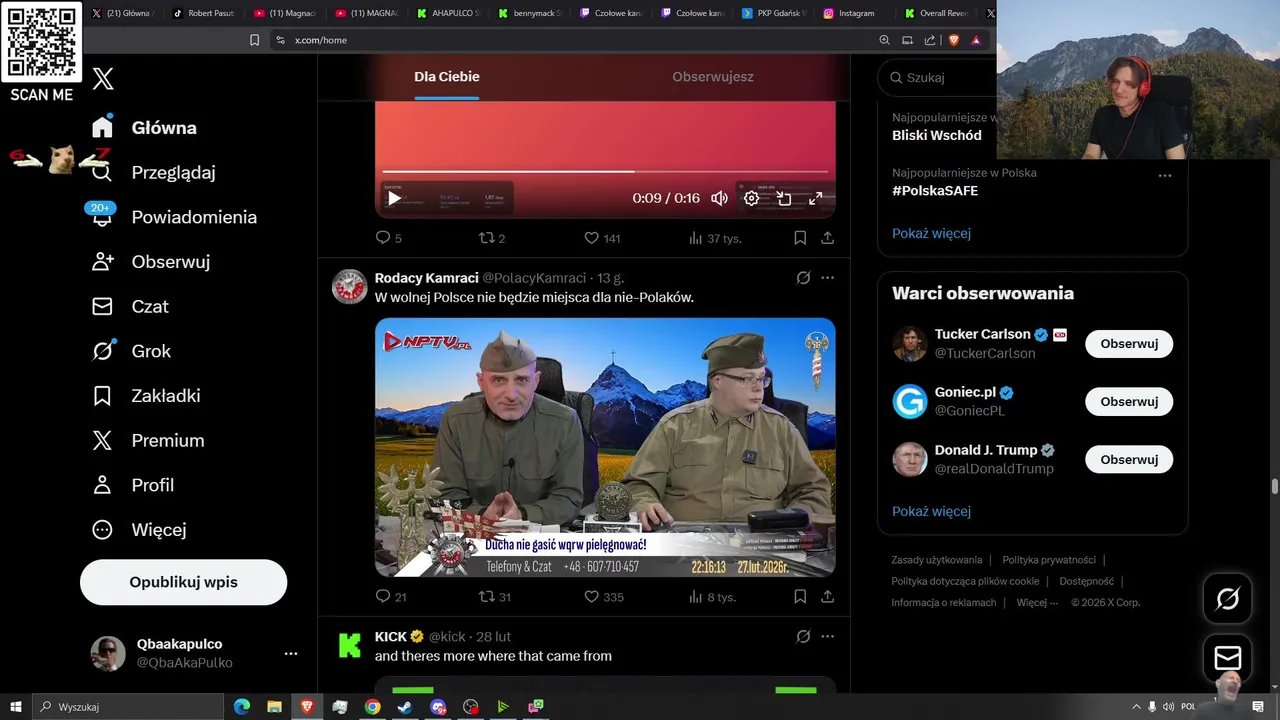Like the video post with 141 likes
This screenshot has height=720, width=1280.
[602, 238]
